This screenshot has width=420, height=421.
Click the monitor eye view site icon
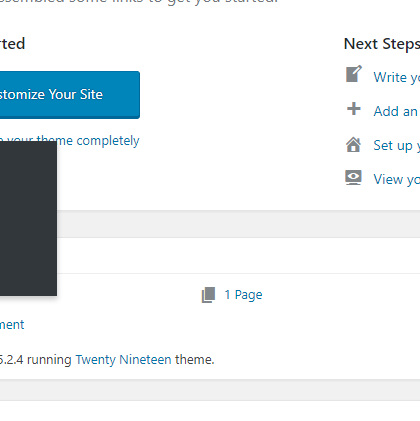pyautogui.click(x=353, y=178)
